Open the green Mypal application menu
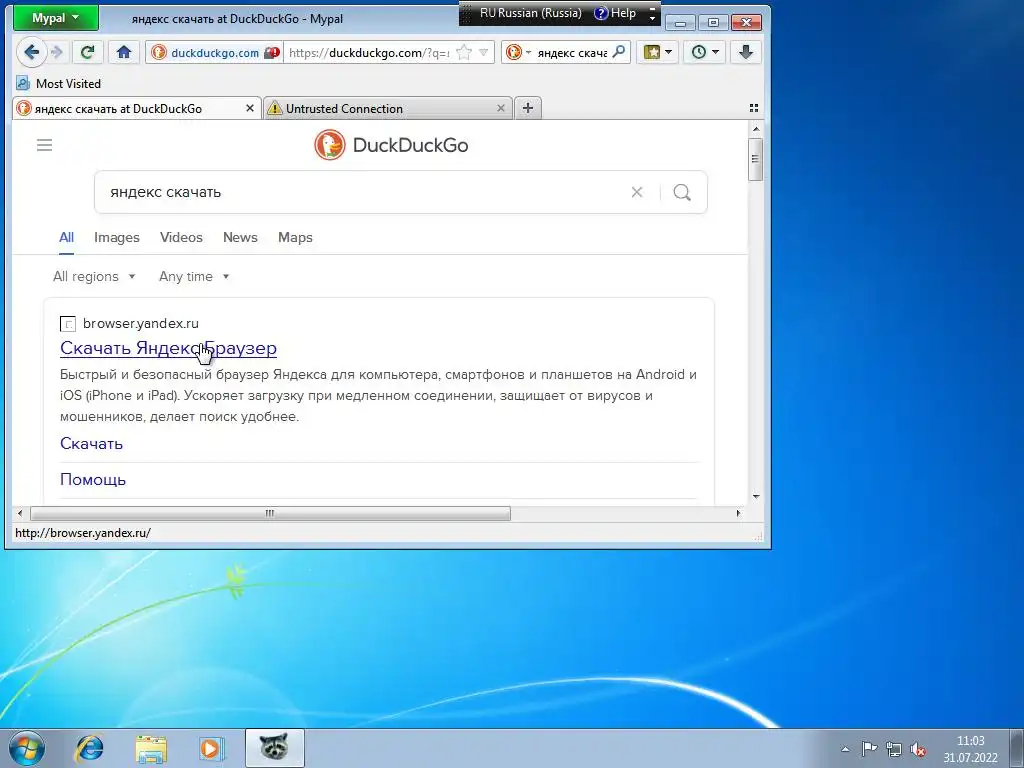 [x=56, y=18]
